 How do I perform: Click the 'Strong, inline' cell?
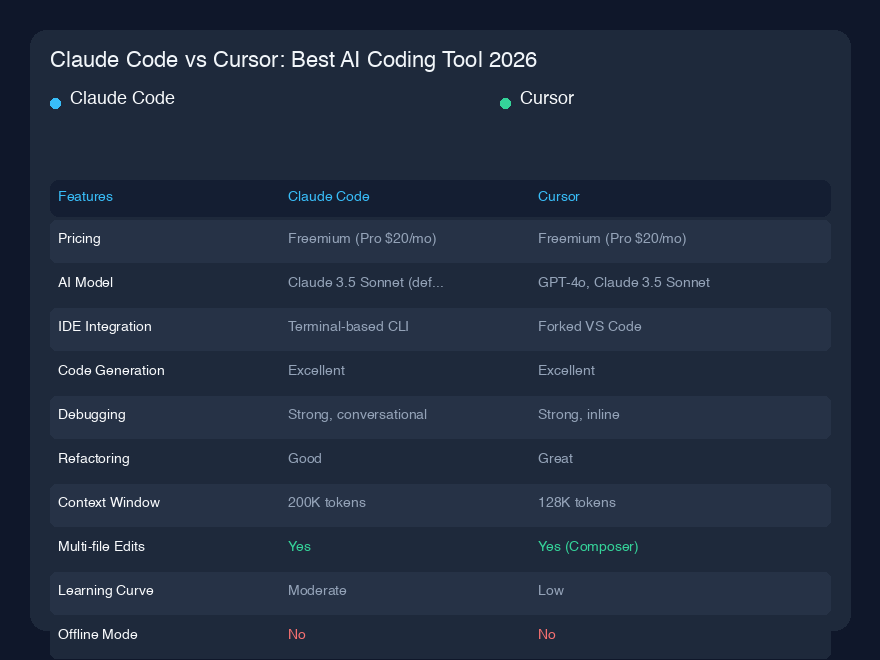click(x=579, y=415)
